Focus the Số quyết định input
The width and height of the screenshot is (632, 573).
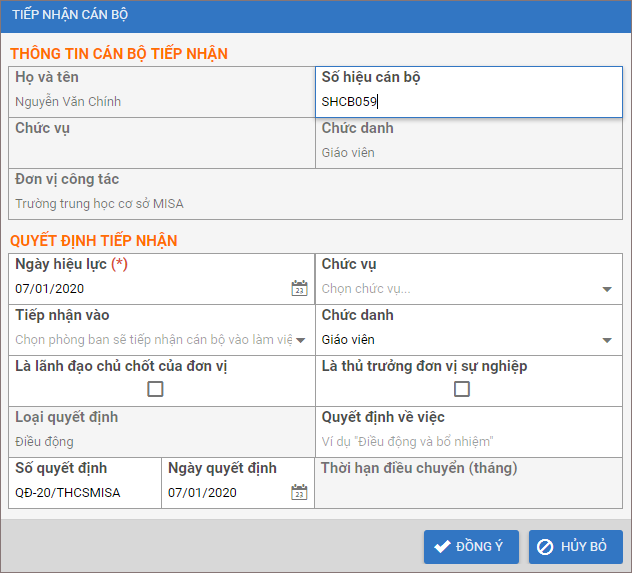point(84,492)
